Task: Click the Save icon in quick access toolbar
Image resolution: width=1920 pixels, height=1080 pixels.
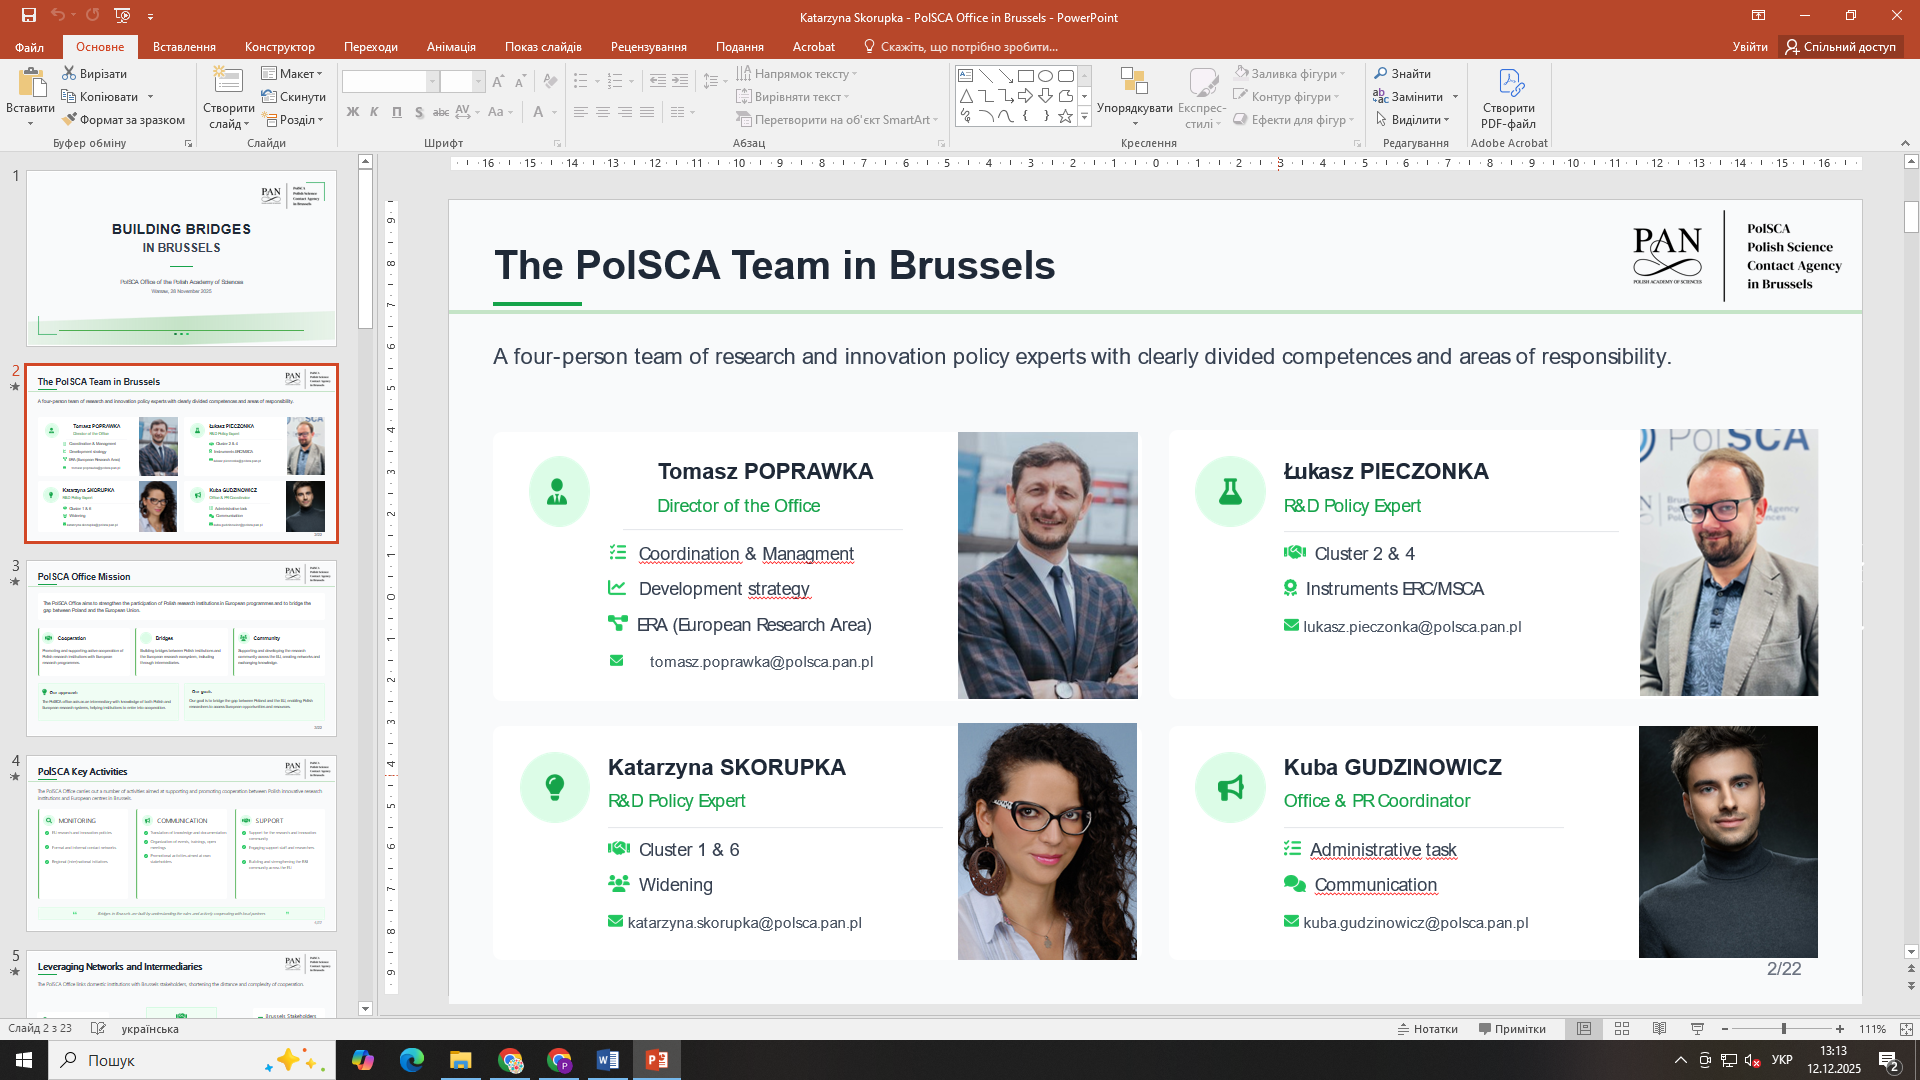Action: click(28, 15)
